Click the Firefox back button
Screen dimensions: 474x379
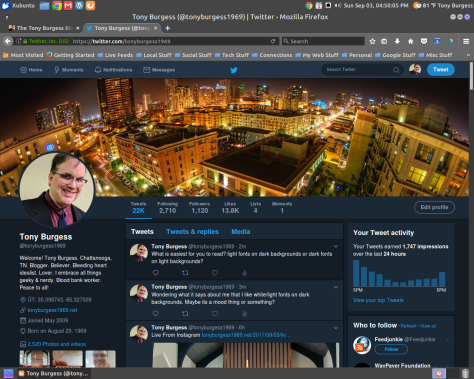click(x=8, y=41)
